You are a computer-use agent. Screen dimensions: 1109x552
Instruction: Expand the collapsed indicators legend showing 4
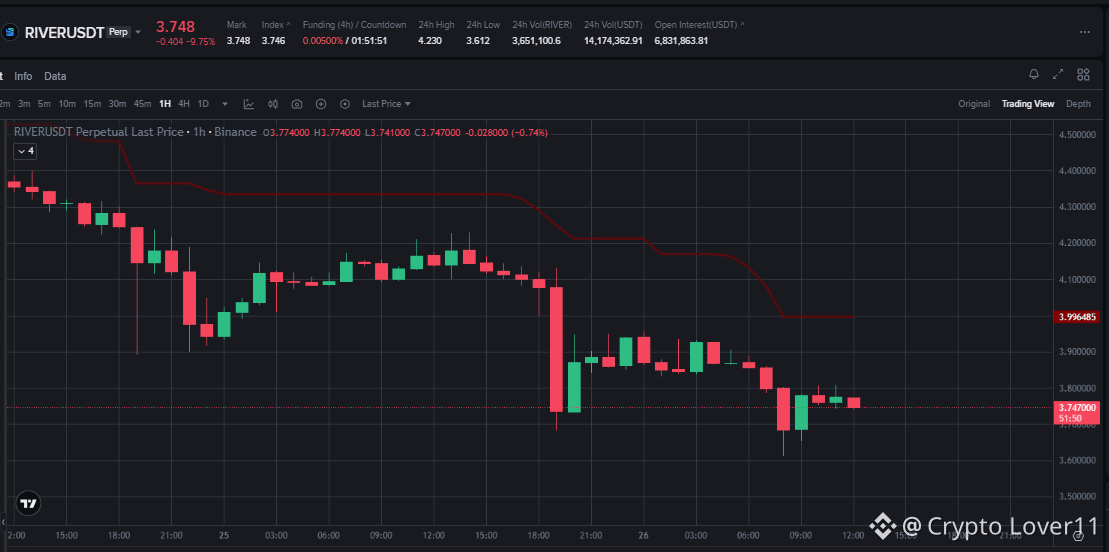click(x=25, y=151)
